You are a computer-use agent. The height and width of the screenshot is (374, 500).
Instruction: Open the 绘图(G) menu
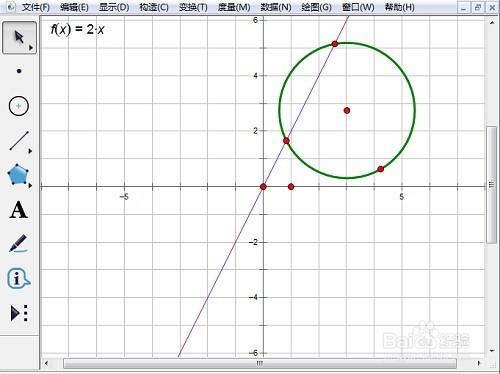pyautogui.click(x=316, y=7)
